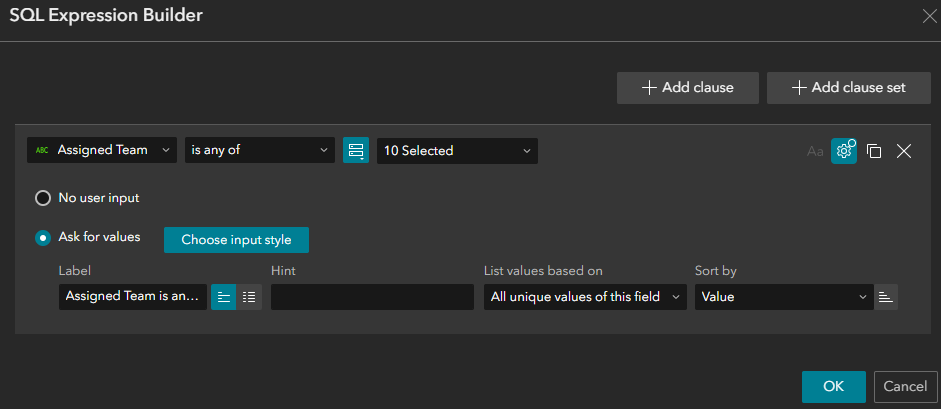The height and width of the screenshot is (409, 941).
Task: Open the Sort by Value dropdown
Action: [x=784, y=297]
